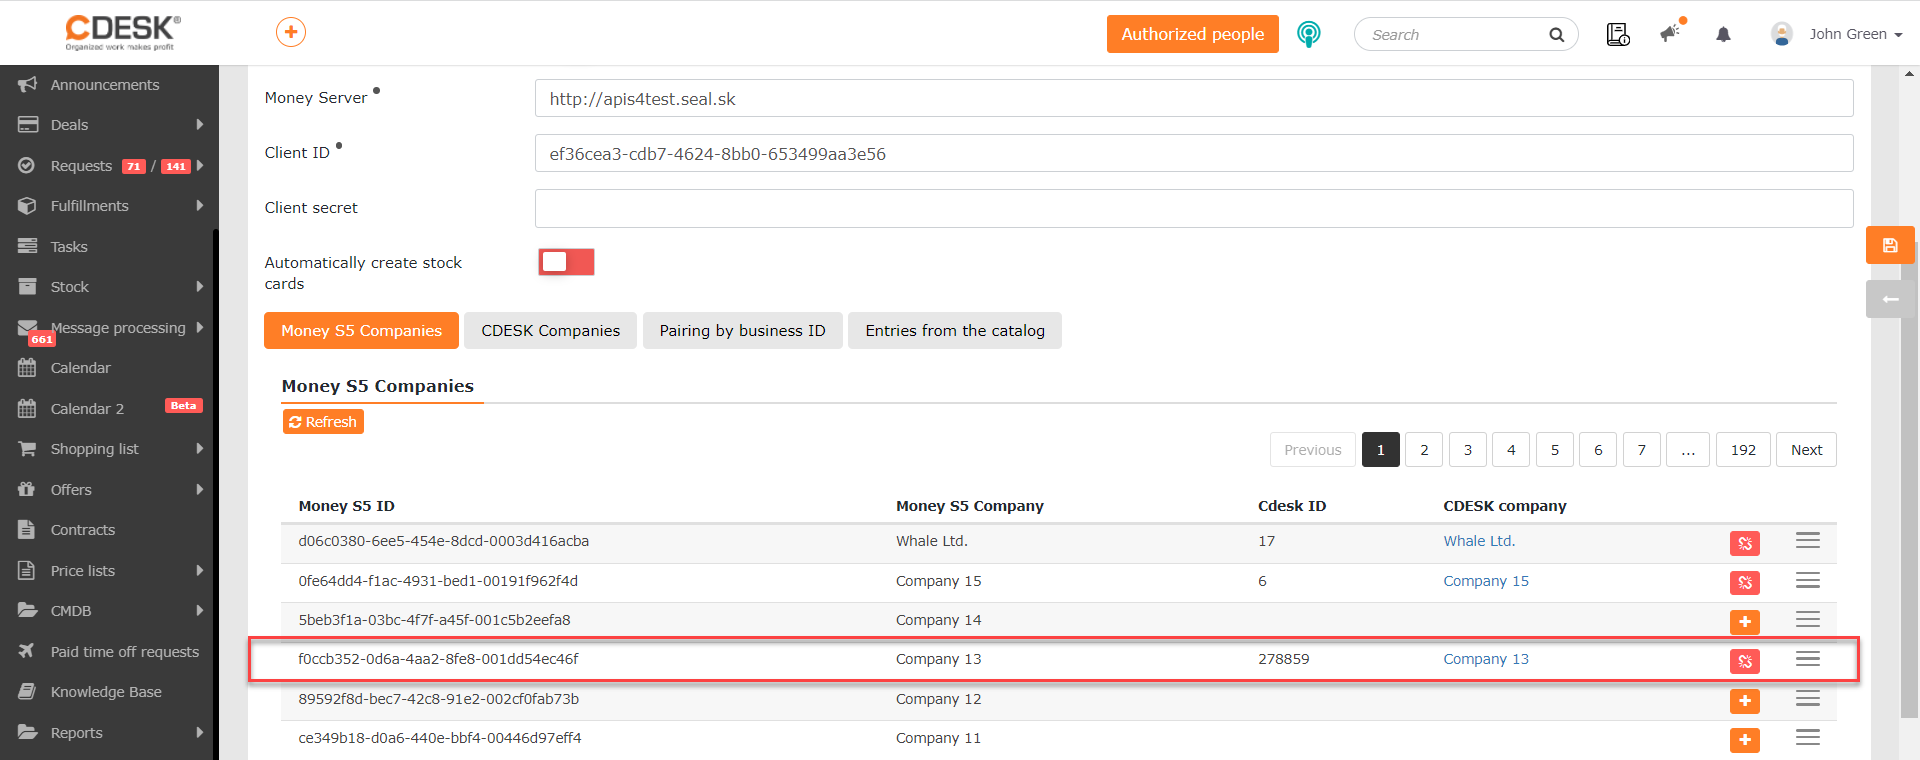
Task: Expand the Shopping list submenu arrow
Action: click(x=200, y=449)
